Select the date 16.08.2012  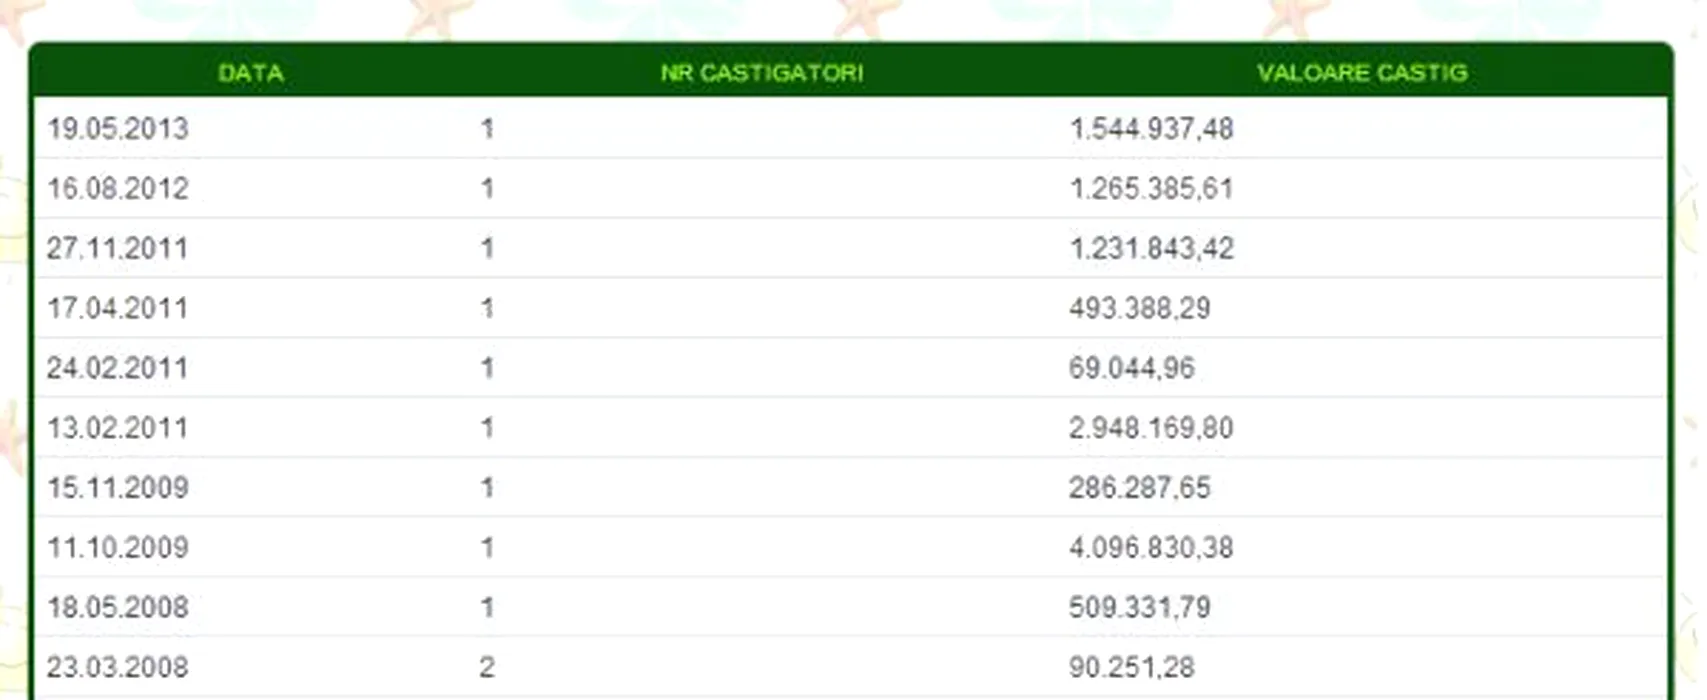[x=118, y=189]
